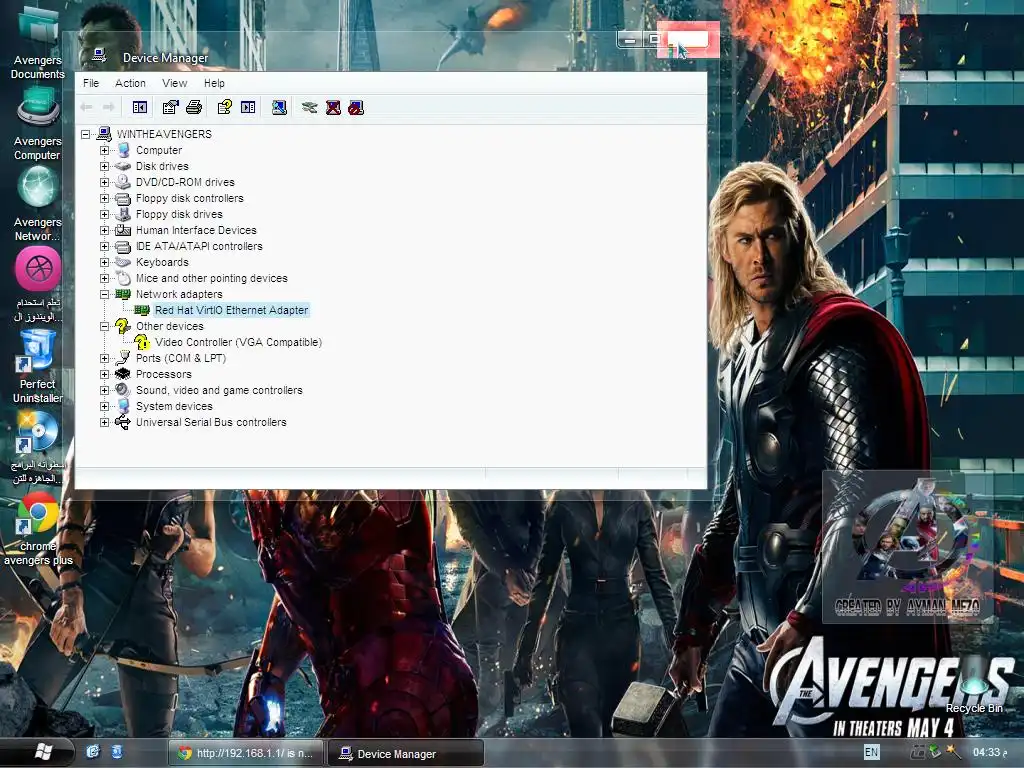Select Video Controller (VGA Compatible) device
1024x768 pixels.
click(238, 342)
